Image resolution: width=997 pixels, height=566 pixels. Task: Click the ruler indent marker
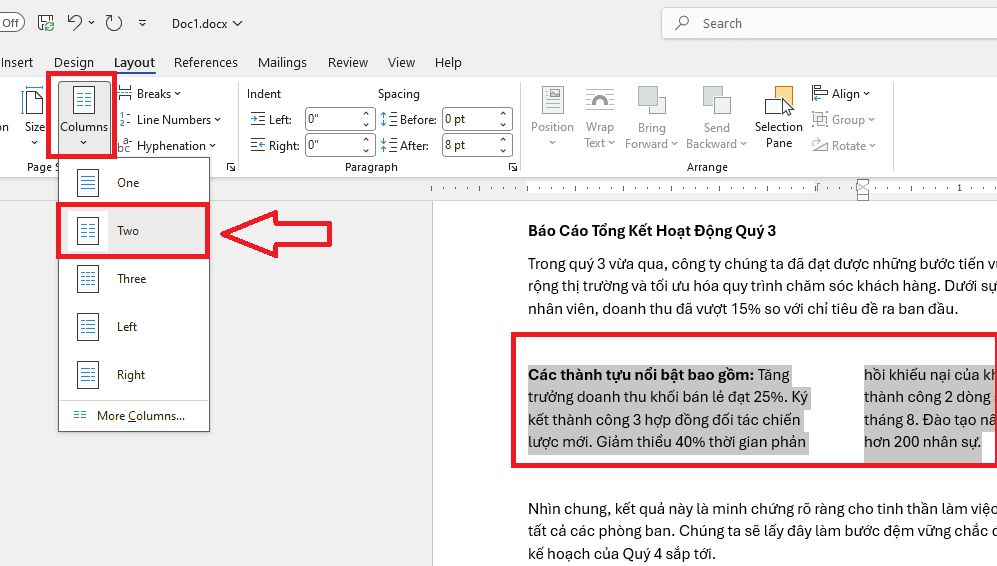click(x=863, y=189)
